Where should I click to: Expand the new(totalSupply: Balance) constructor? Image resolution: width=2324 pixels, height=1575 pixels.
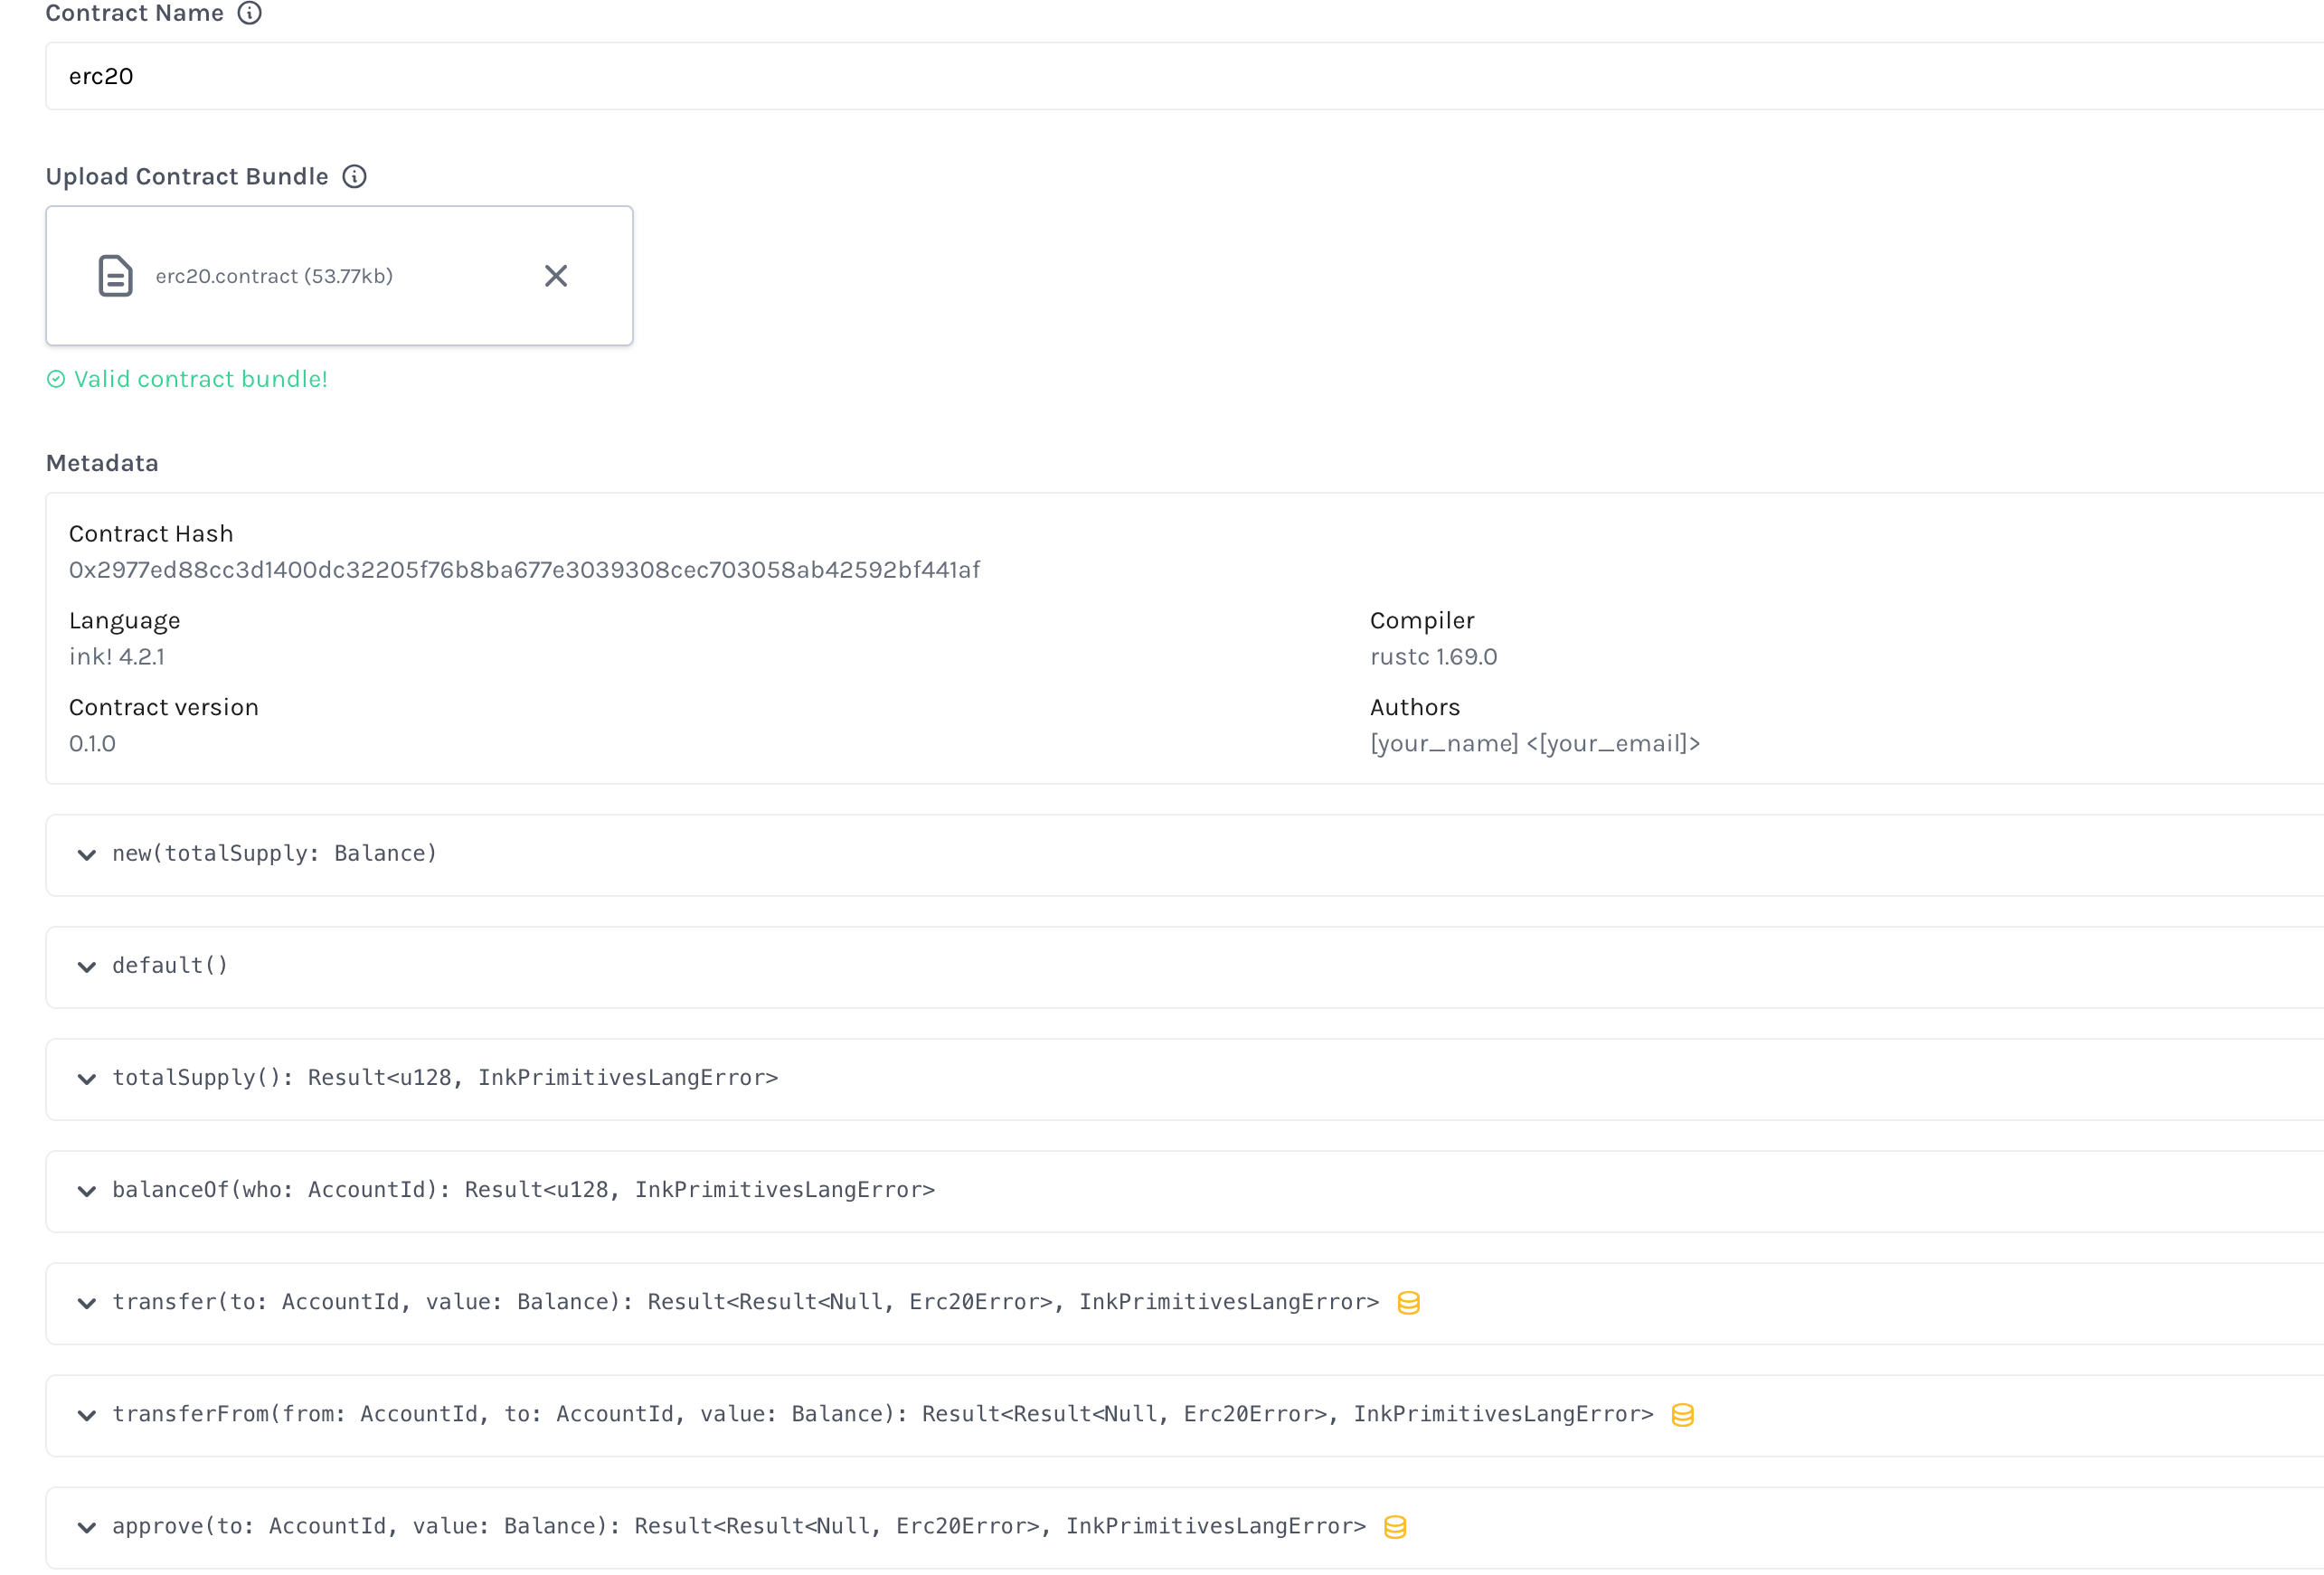point(87,855)
